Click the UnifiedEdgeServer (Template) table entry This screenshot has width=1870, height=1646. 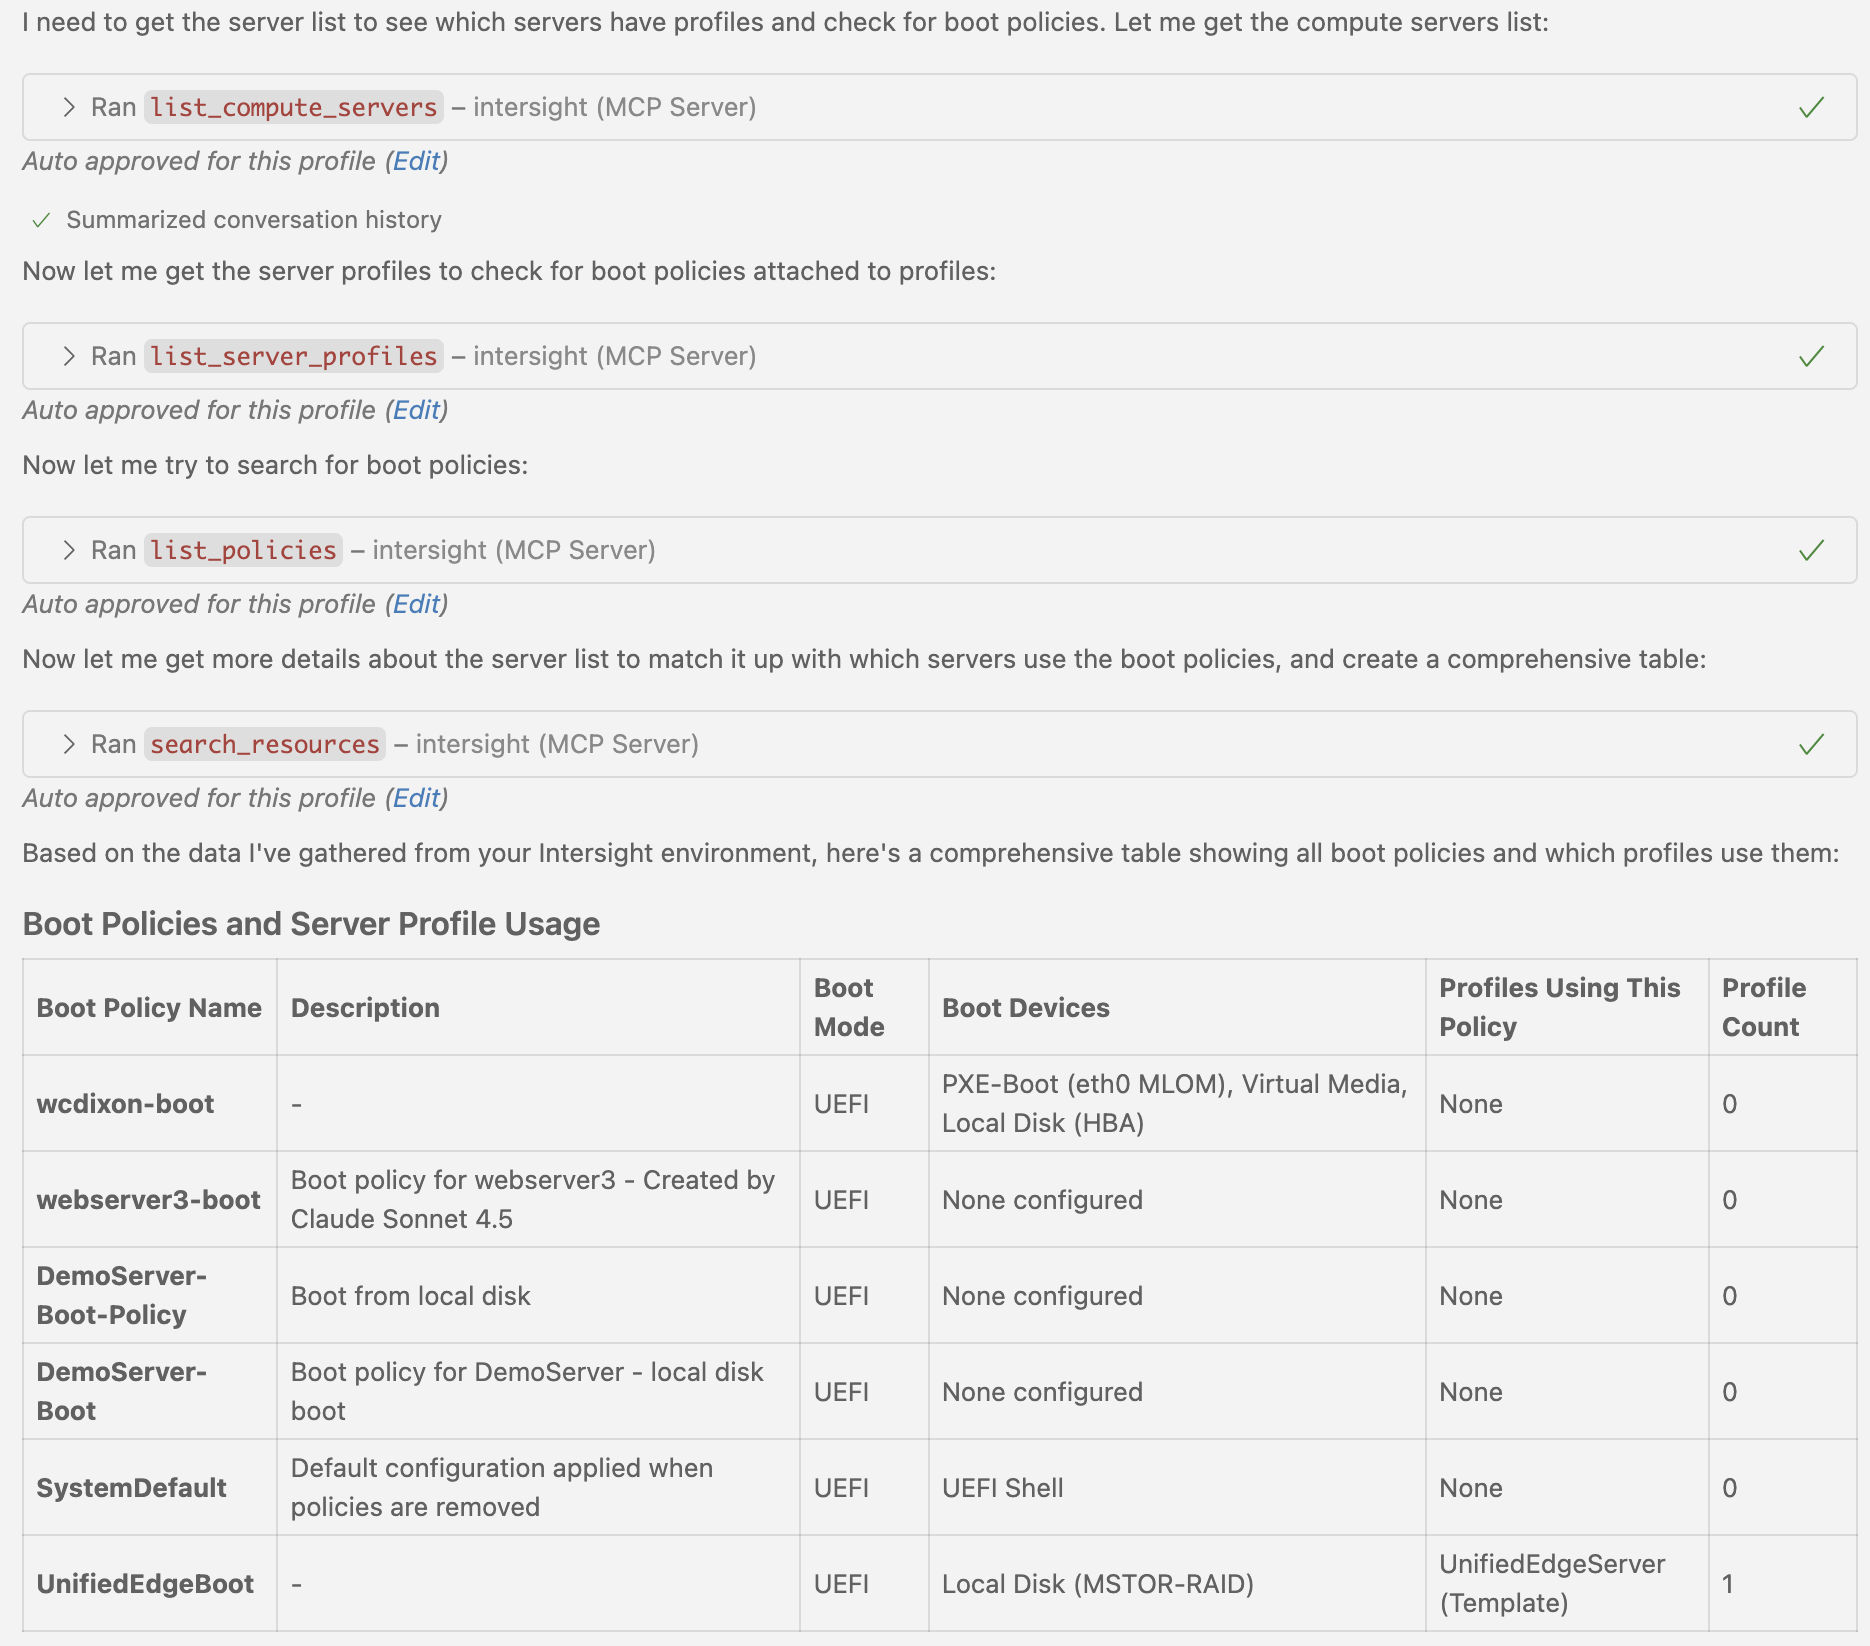pos(1551,1583)
